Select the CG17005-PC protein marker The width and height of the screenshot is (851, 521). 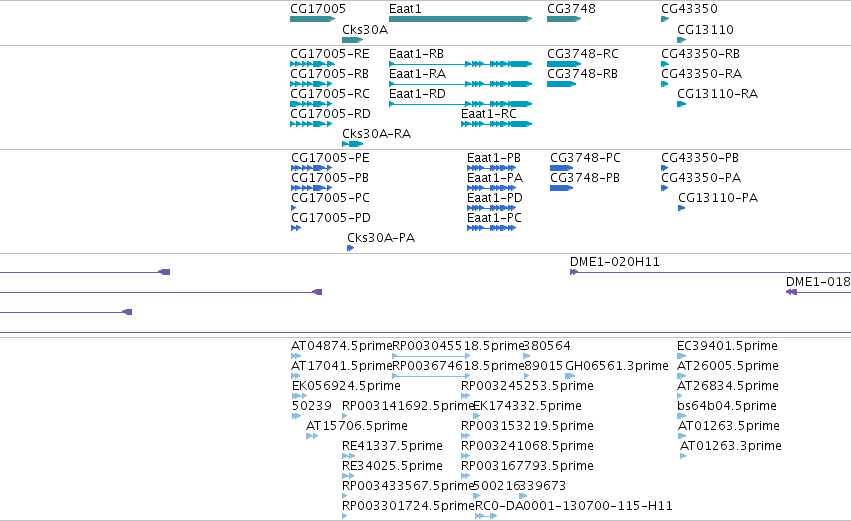coord(294,208)
